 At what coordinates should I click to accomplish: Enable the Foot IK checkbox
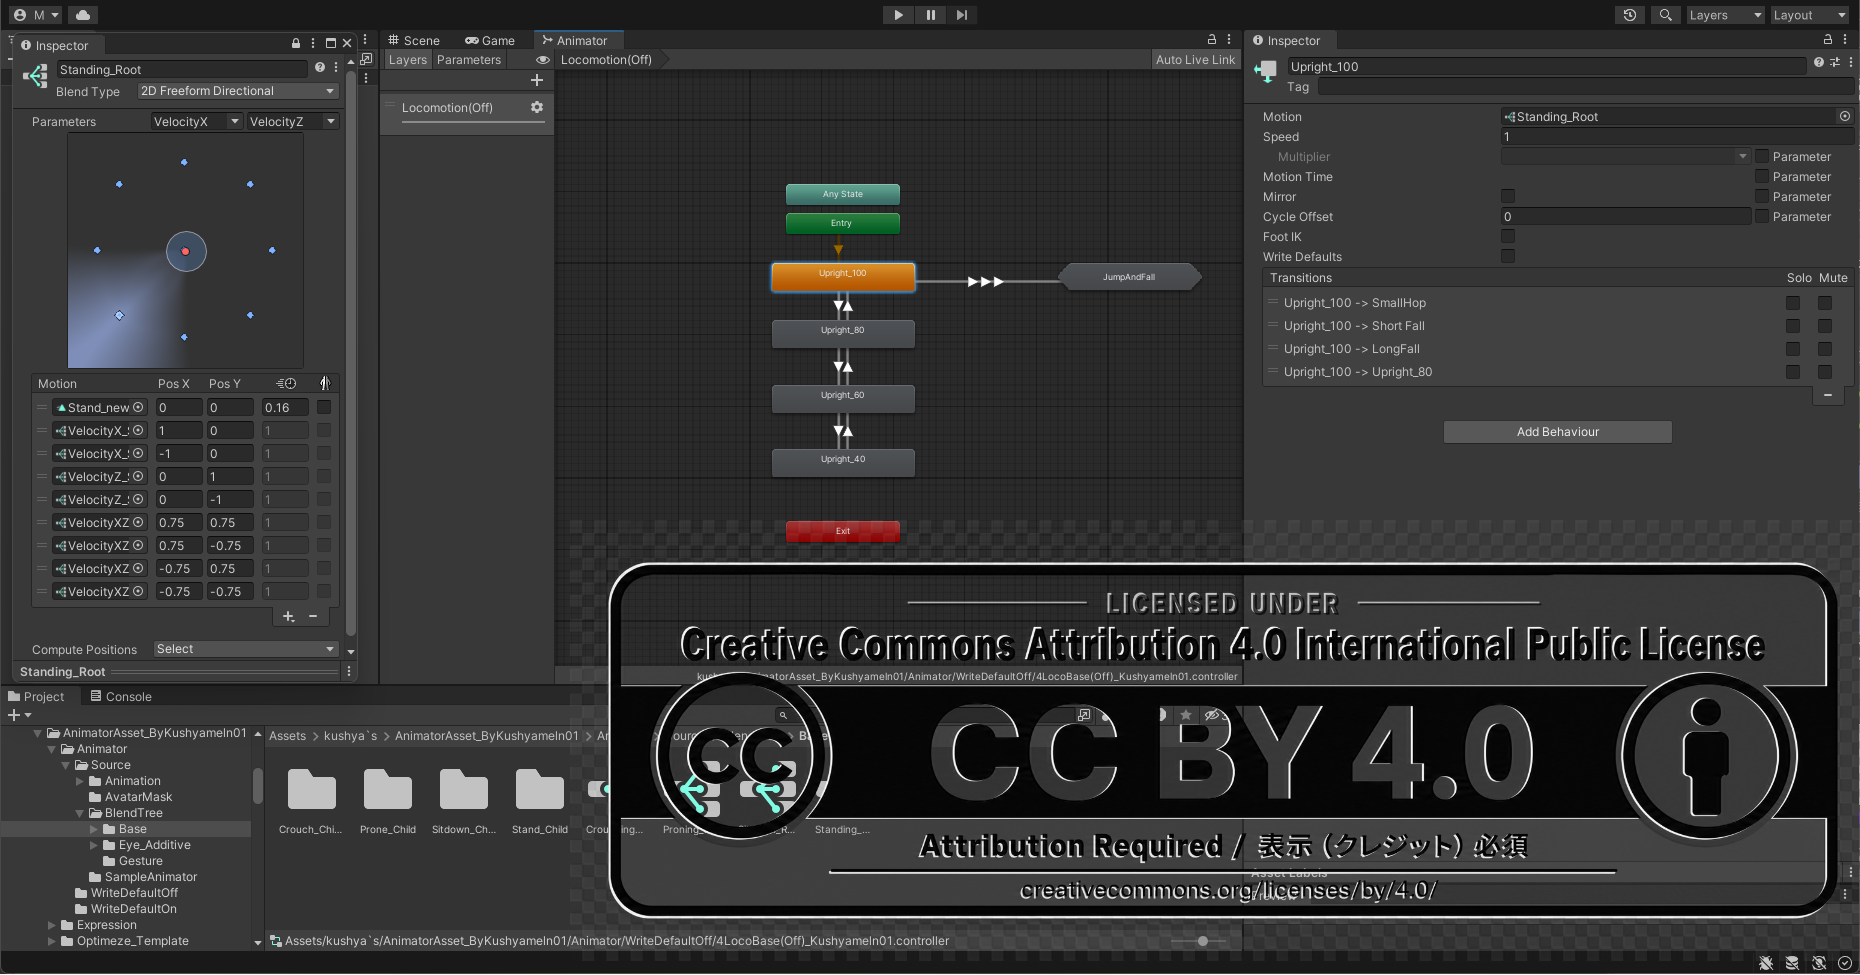click(1508, 237)
